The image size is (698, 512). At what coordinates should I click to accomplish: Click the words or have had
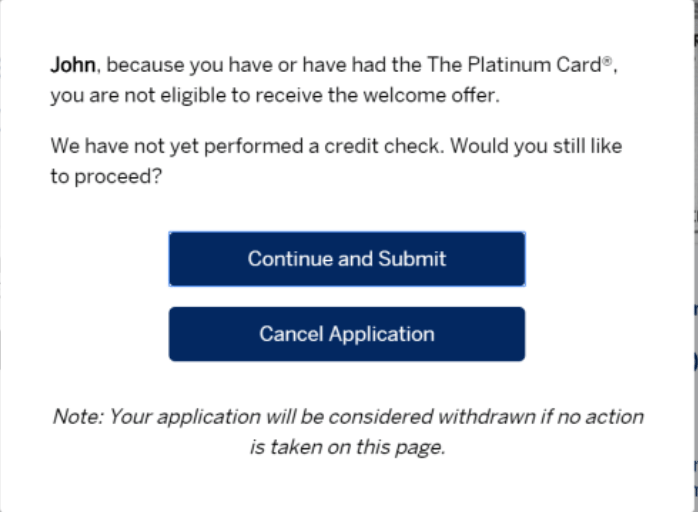coord(304,66)
